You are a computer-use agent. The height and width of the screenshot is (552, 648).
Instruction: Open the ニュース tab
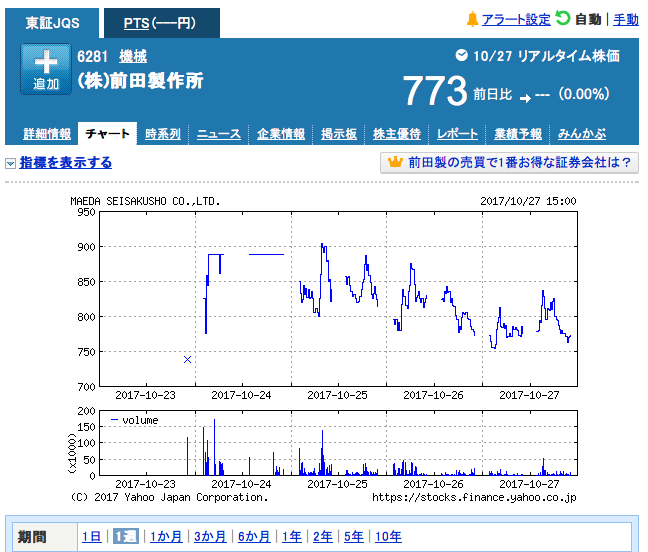[x=219, y=134]
